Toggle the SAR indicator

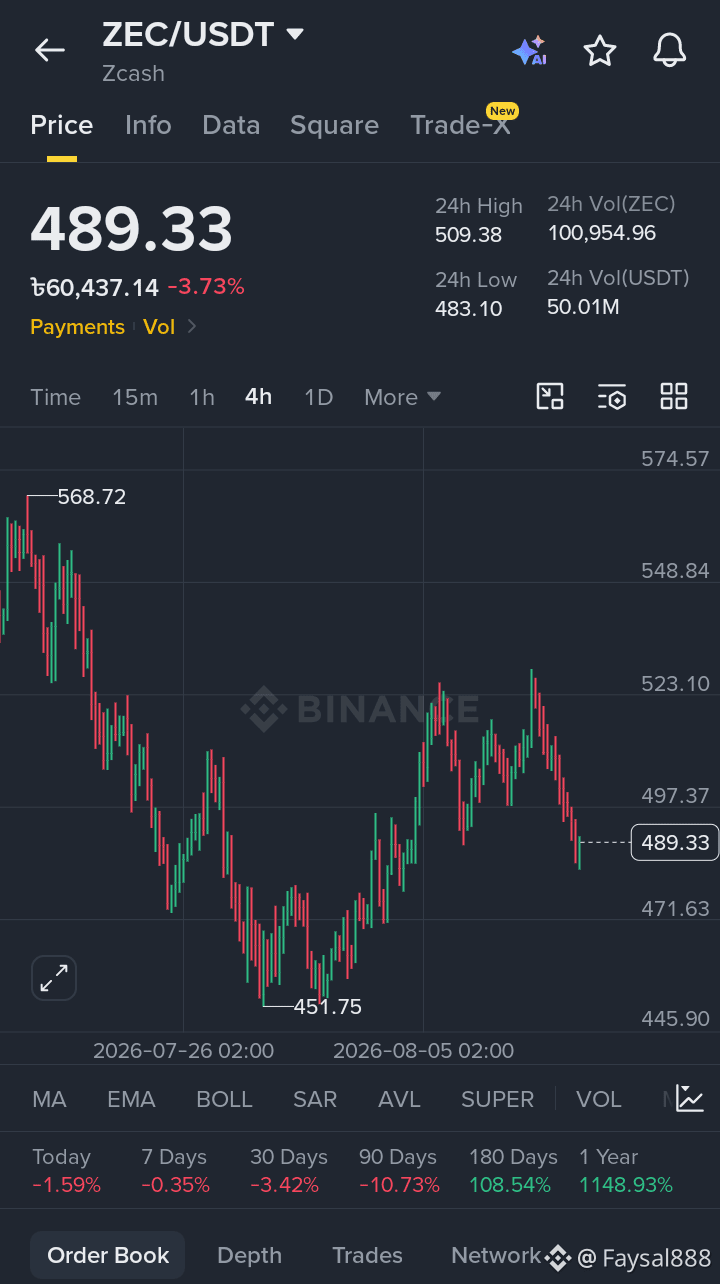point(314,1099)
